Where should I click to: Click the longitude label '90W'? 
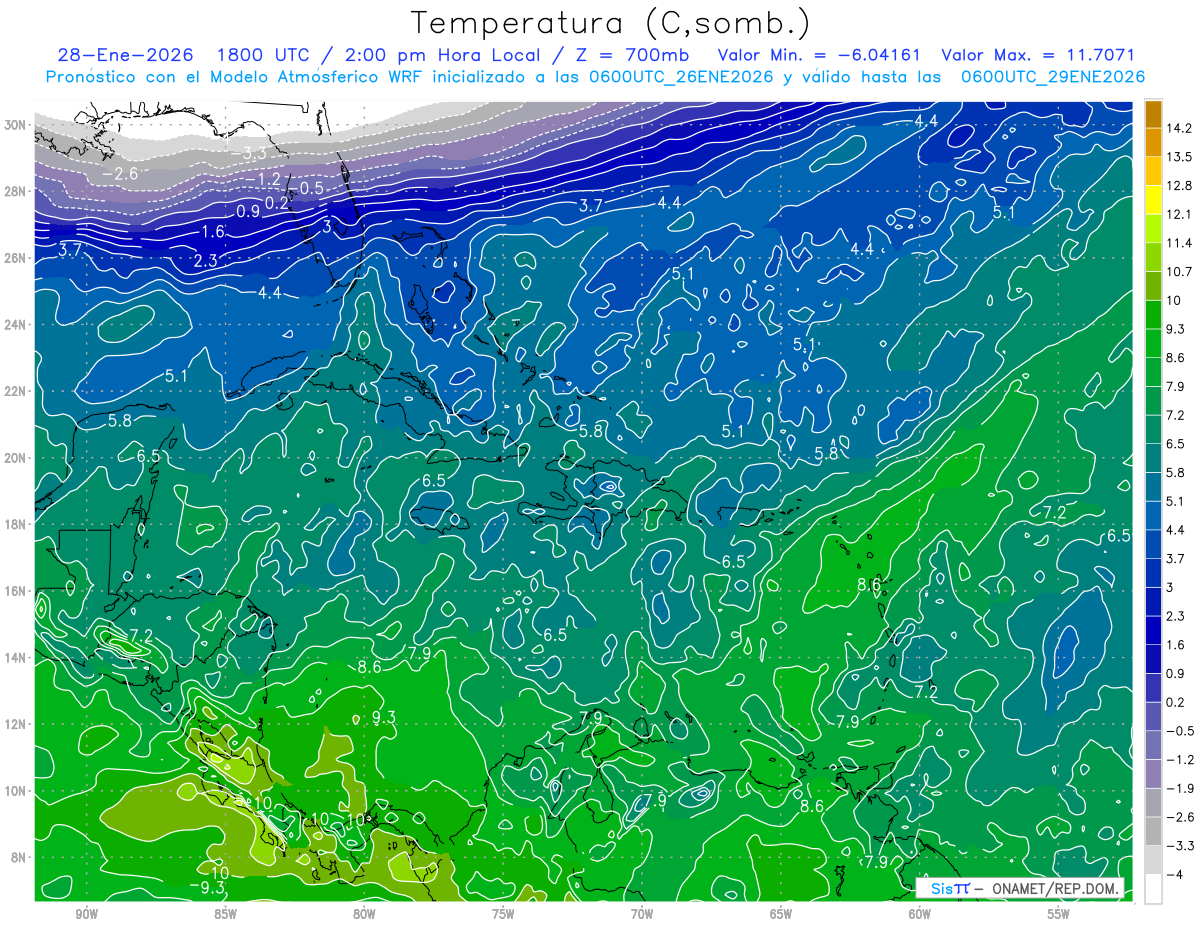coord(87,915)
